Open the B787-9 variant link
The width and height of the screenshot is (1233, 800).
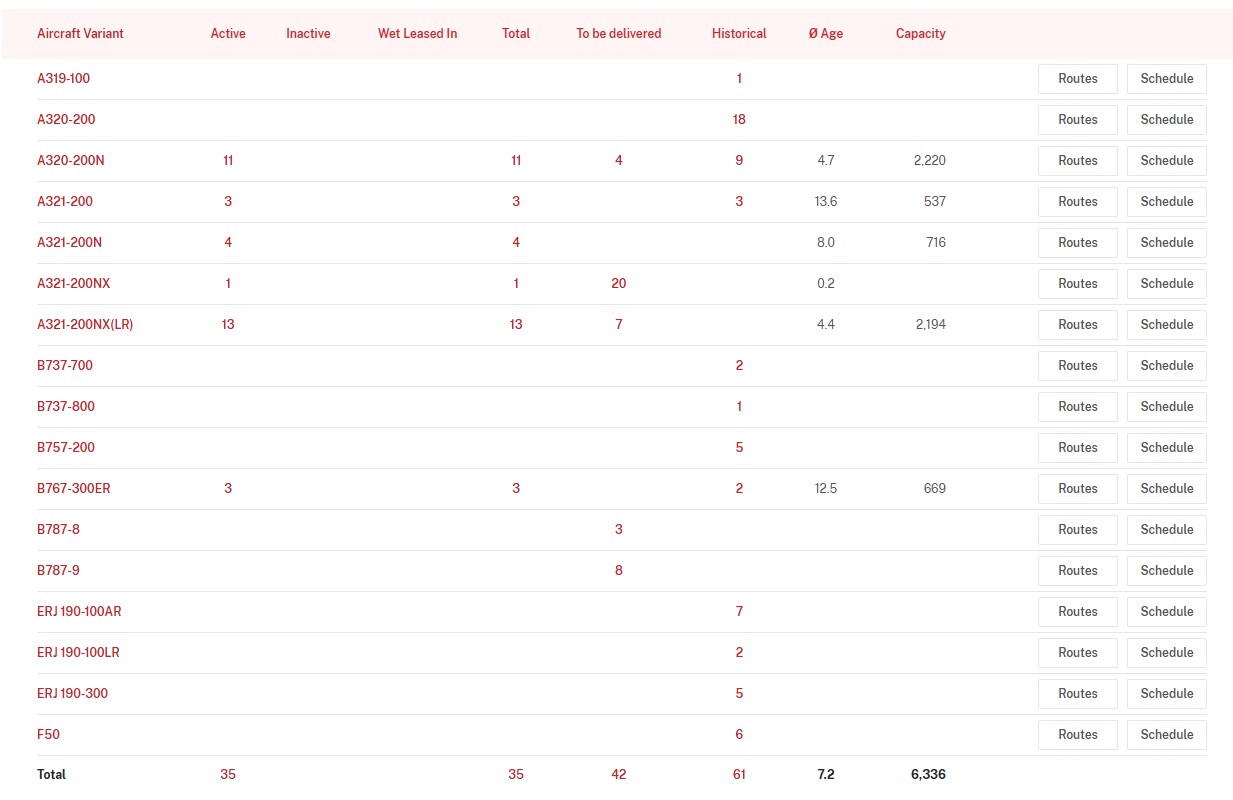coord(58,570)
